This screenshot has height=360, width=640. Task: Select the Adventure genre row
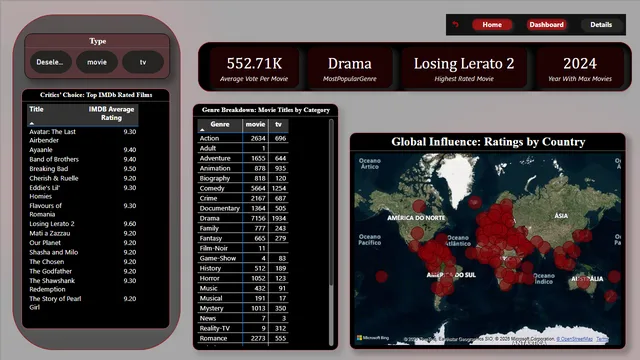(x=243, y=158)
